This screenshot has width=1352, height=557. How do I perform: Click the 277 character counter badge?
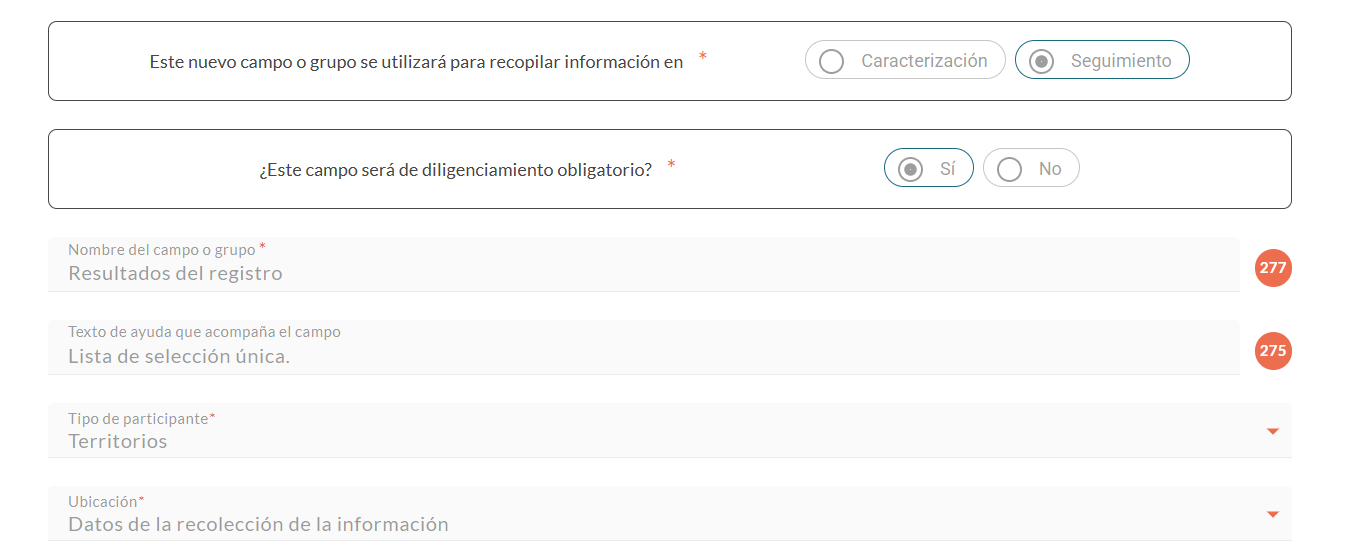coord(1273,268)
